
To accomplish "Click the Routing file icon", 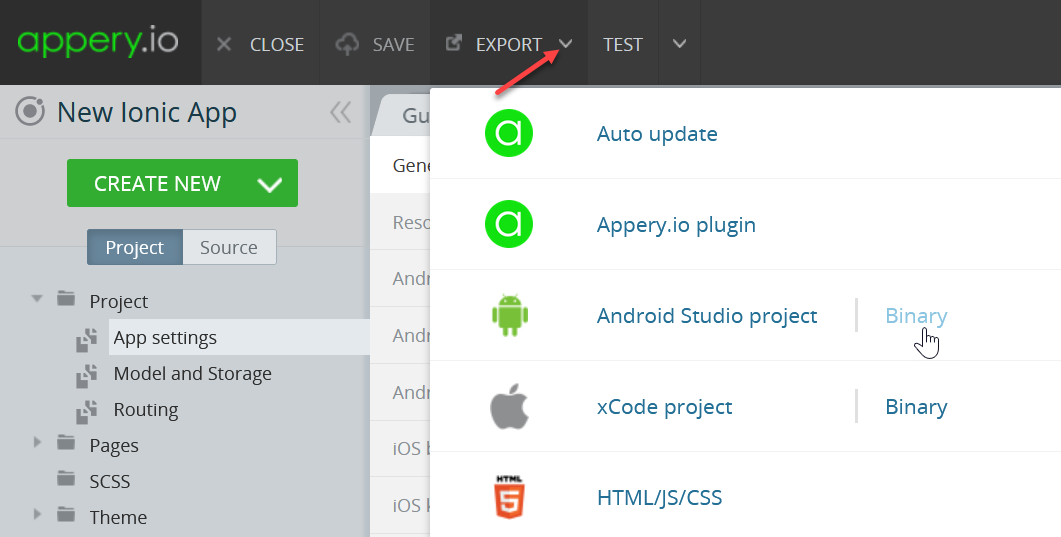I will [x=87, y=412].
